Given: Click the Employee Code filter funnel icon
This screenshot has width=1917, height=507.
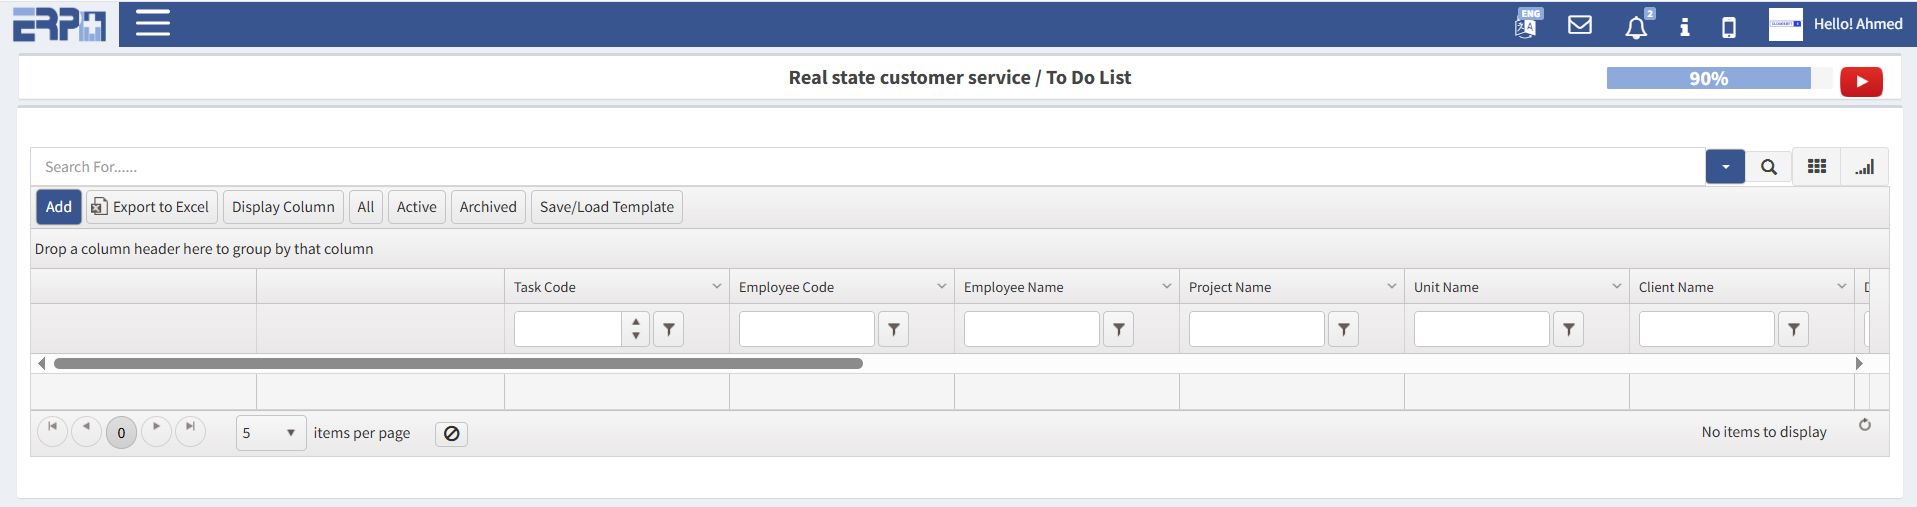Looking at the screenshot, I should (x=894, y=329).
